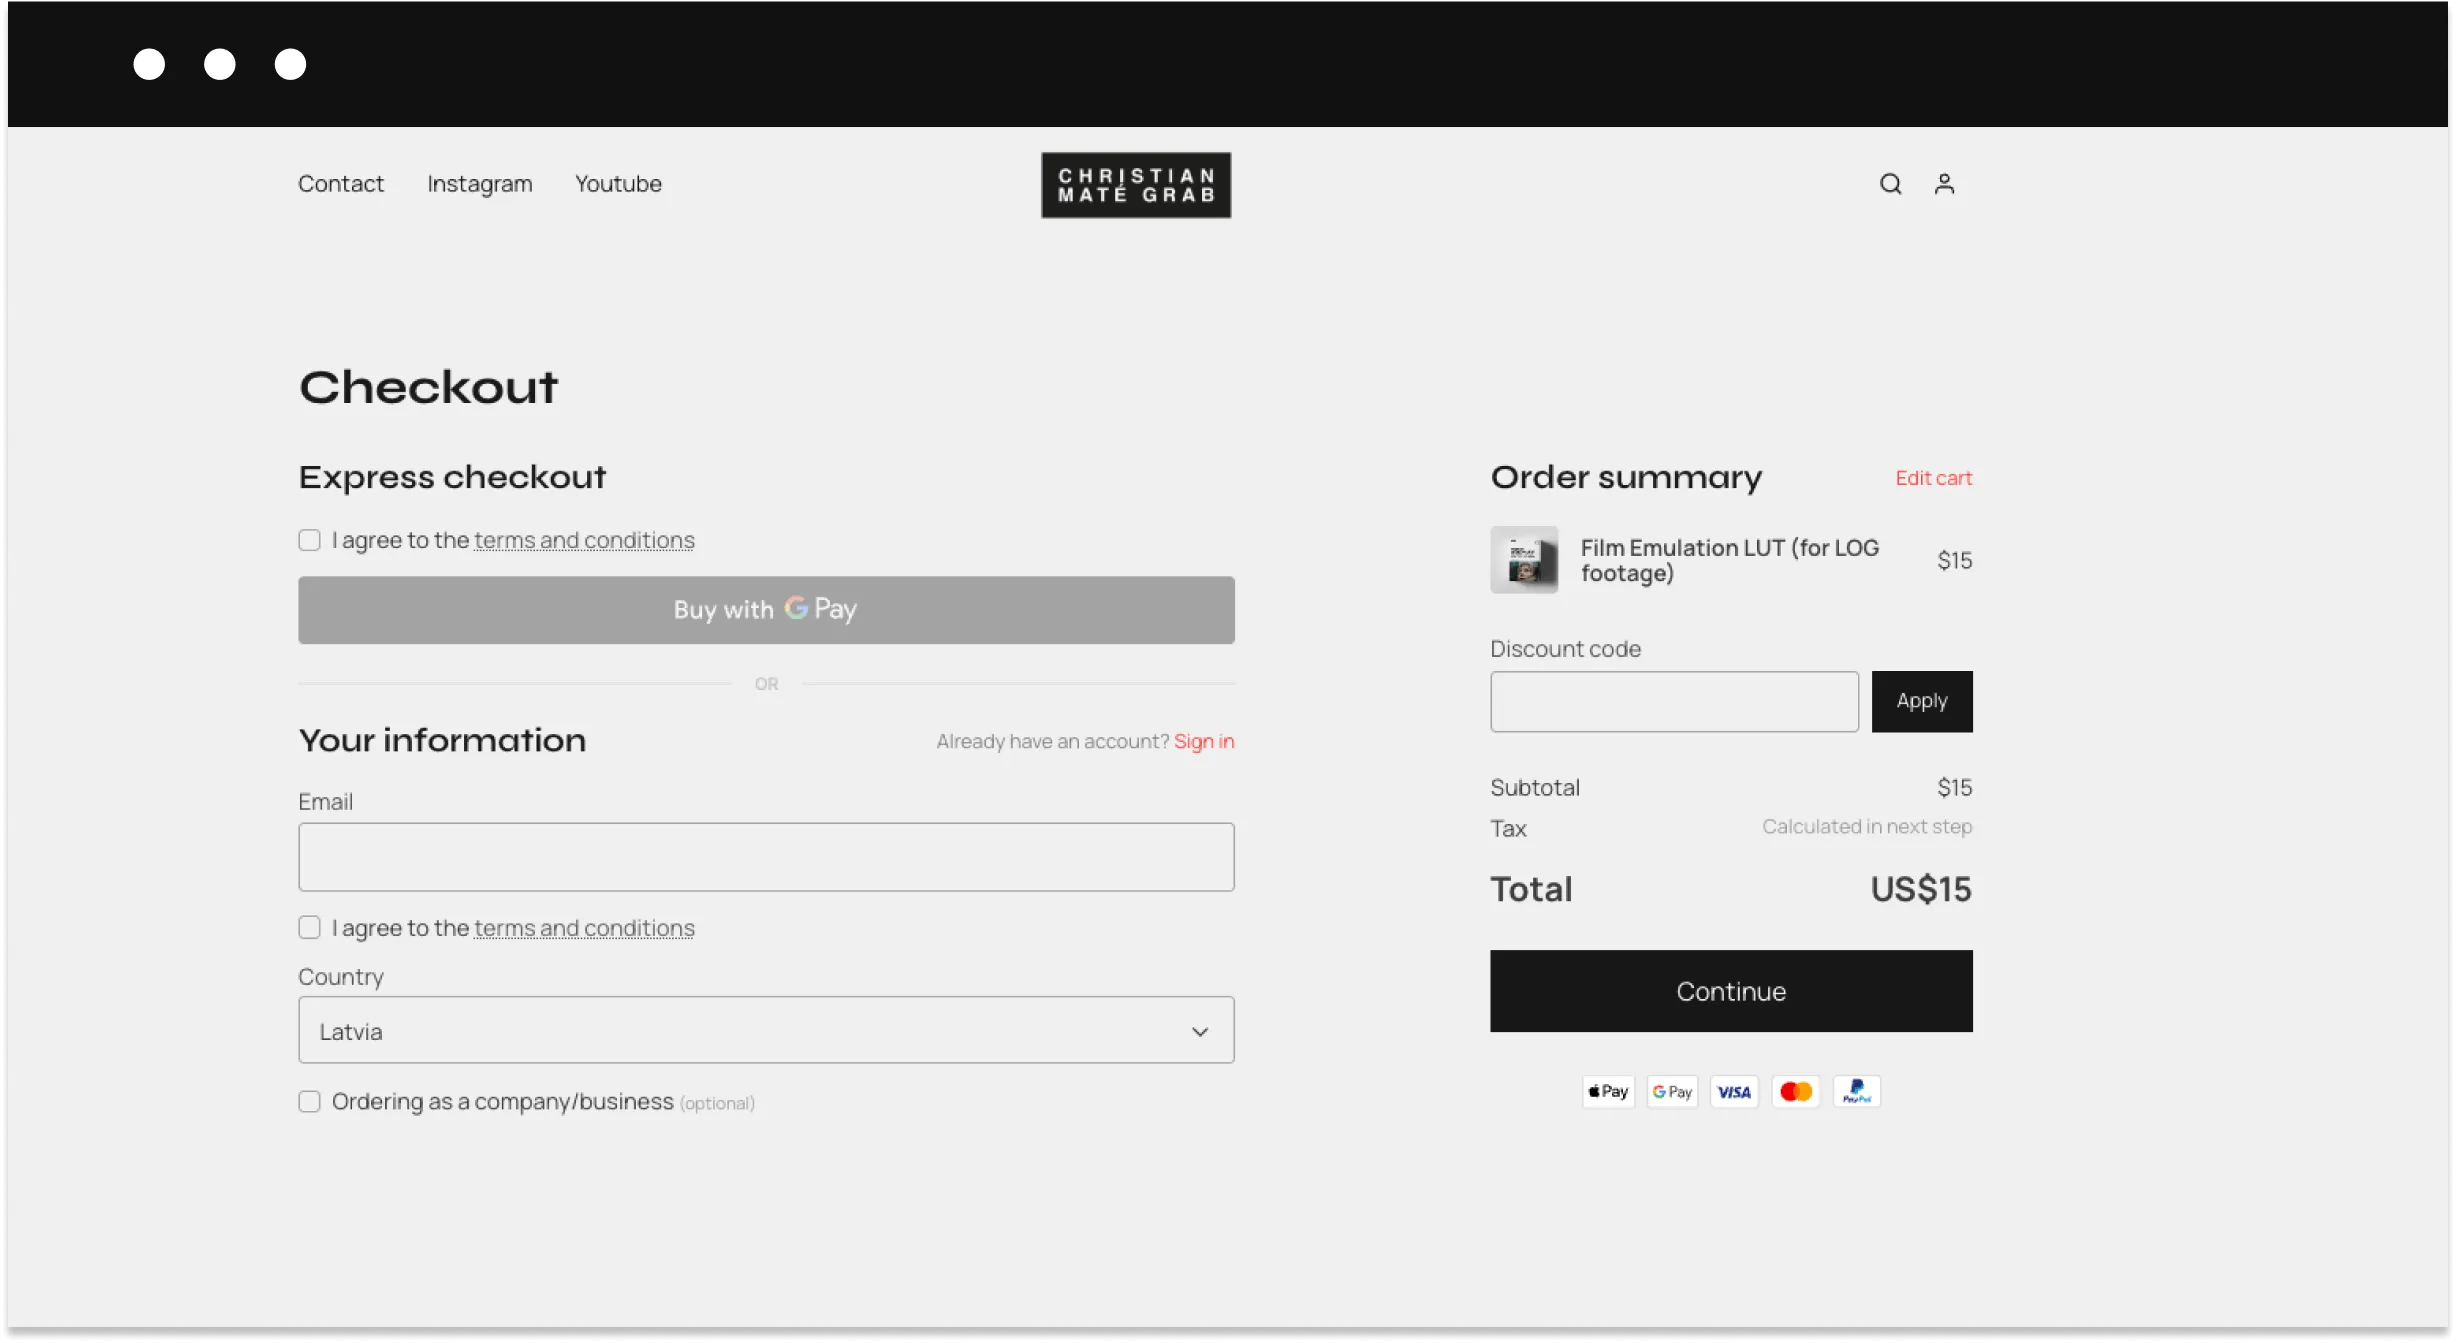The image size is (2456, 1343).
Task: Open terms and conditions link in Express checkout
Action: coord(584,540)
